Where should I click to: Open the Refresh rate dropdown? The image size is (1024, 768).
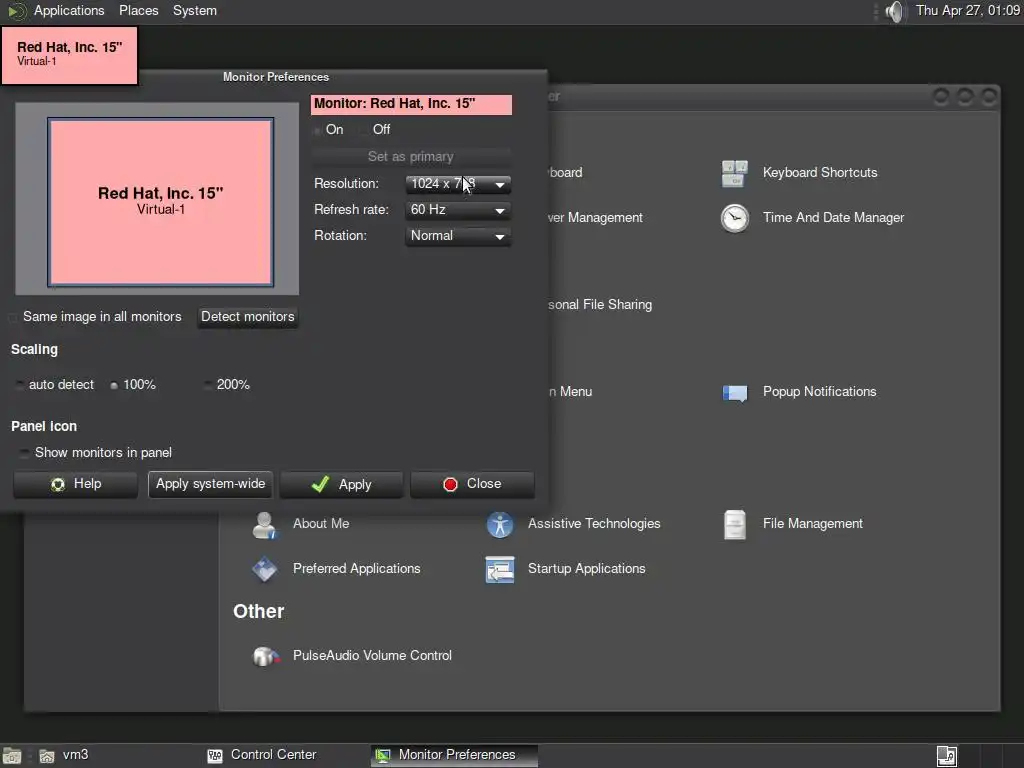[x=458, y=210]
